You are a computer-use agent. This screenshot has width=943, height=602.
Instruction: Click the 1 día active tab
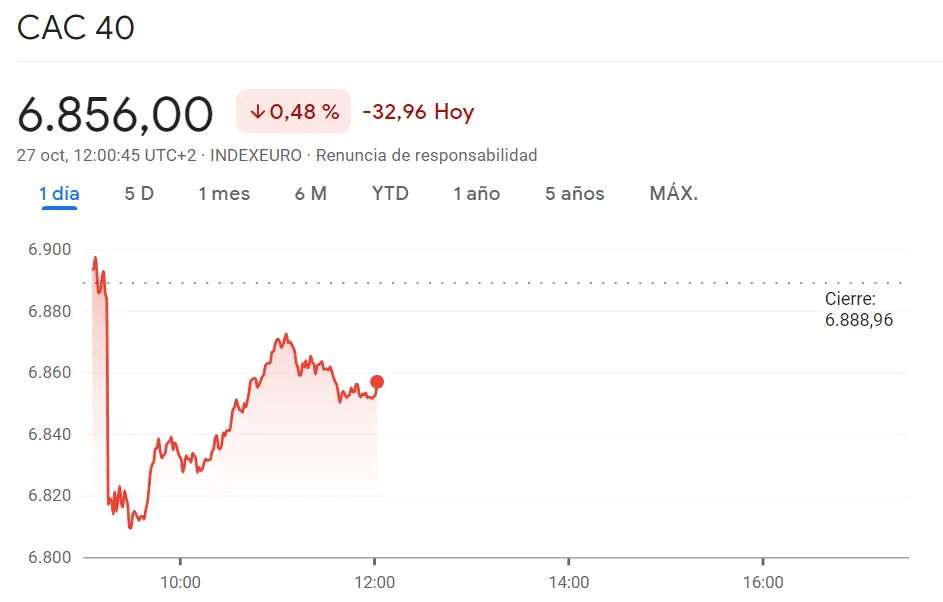click(x=59, y=193)
